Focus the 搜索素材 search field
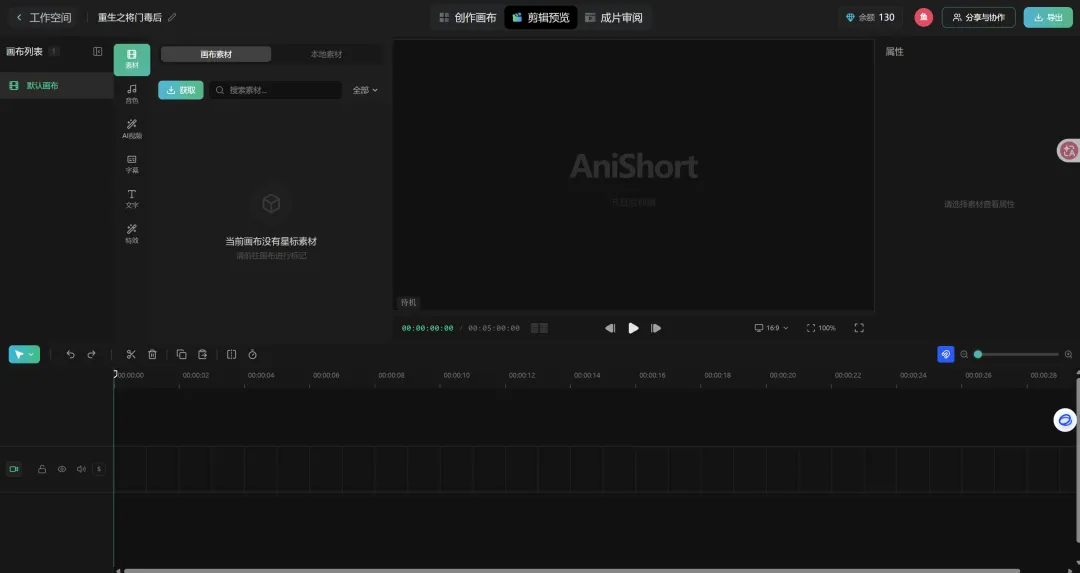 (276, 90)
